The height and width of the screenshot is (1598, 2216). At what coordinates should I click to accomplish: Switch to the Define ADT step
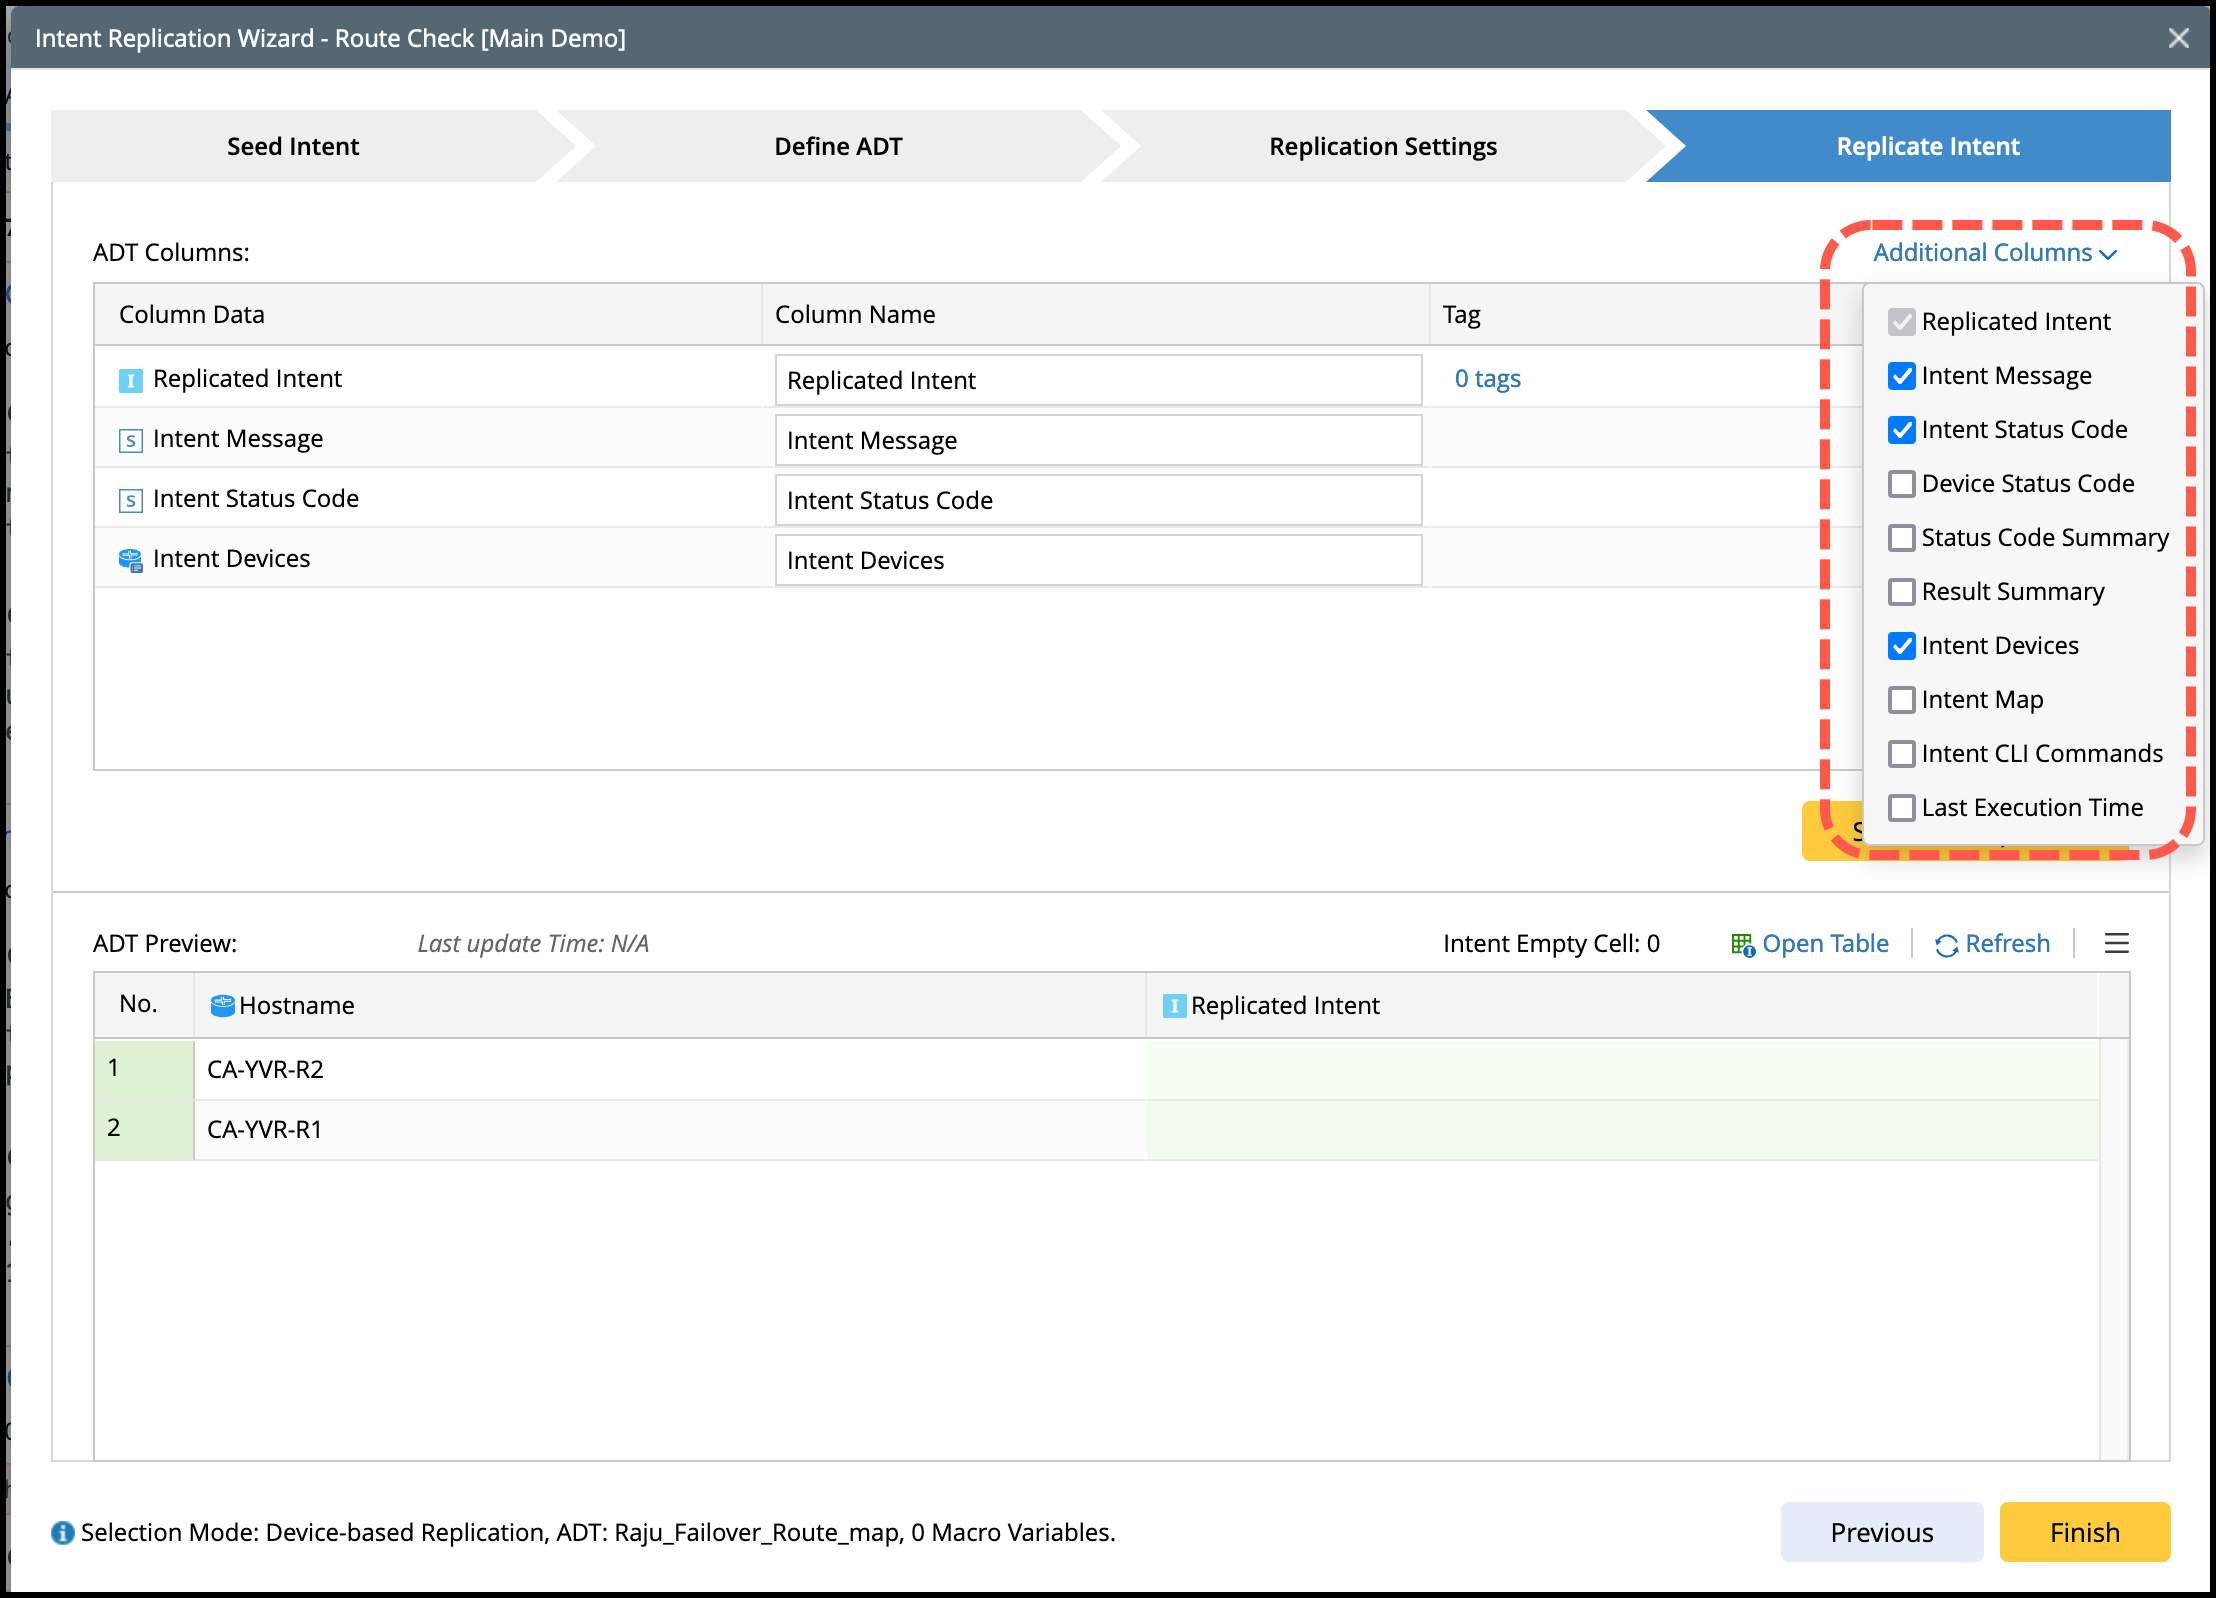coord(838,146)
